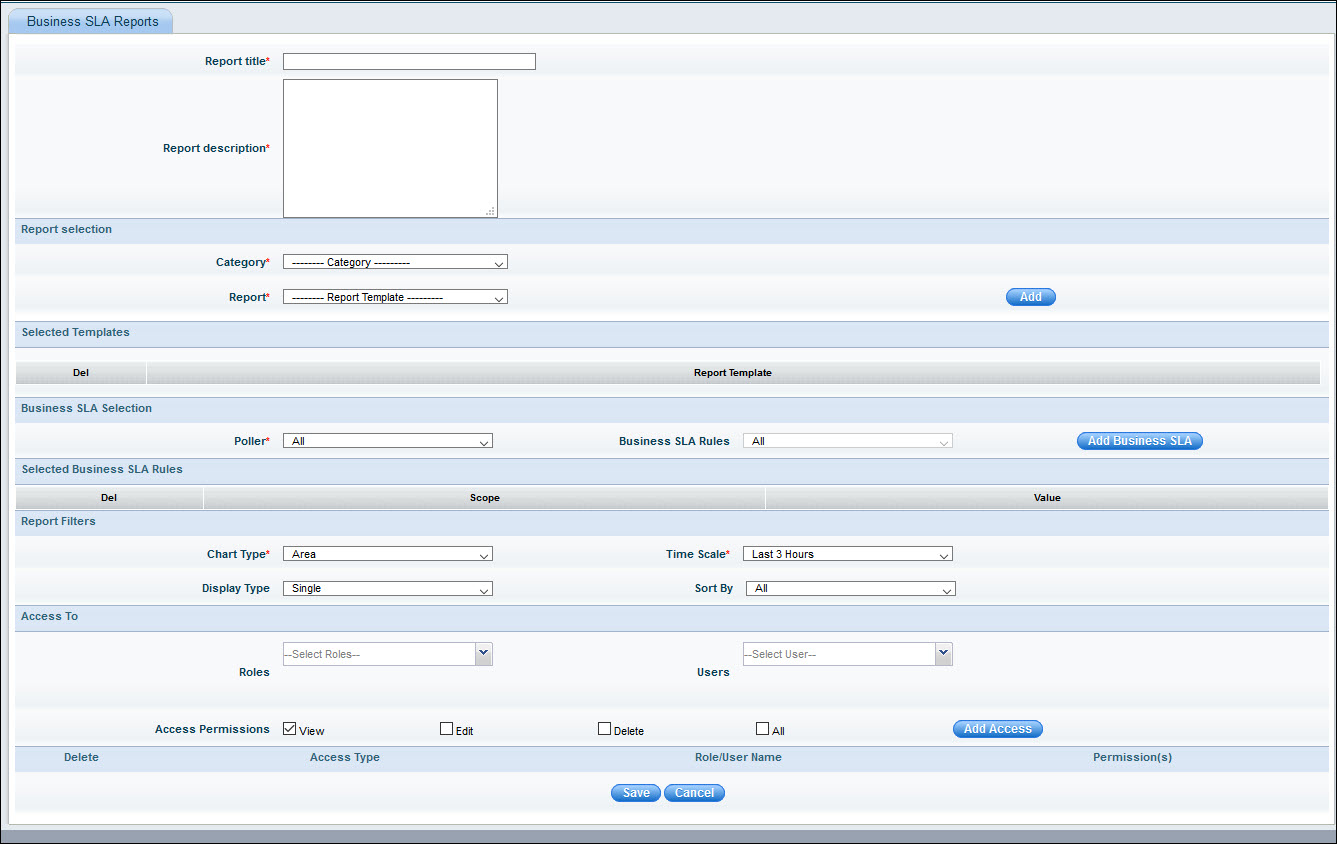Click the Select User dropdown arrow
The width and height of the screenshot is (1337, 844).
943,653
